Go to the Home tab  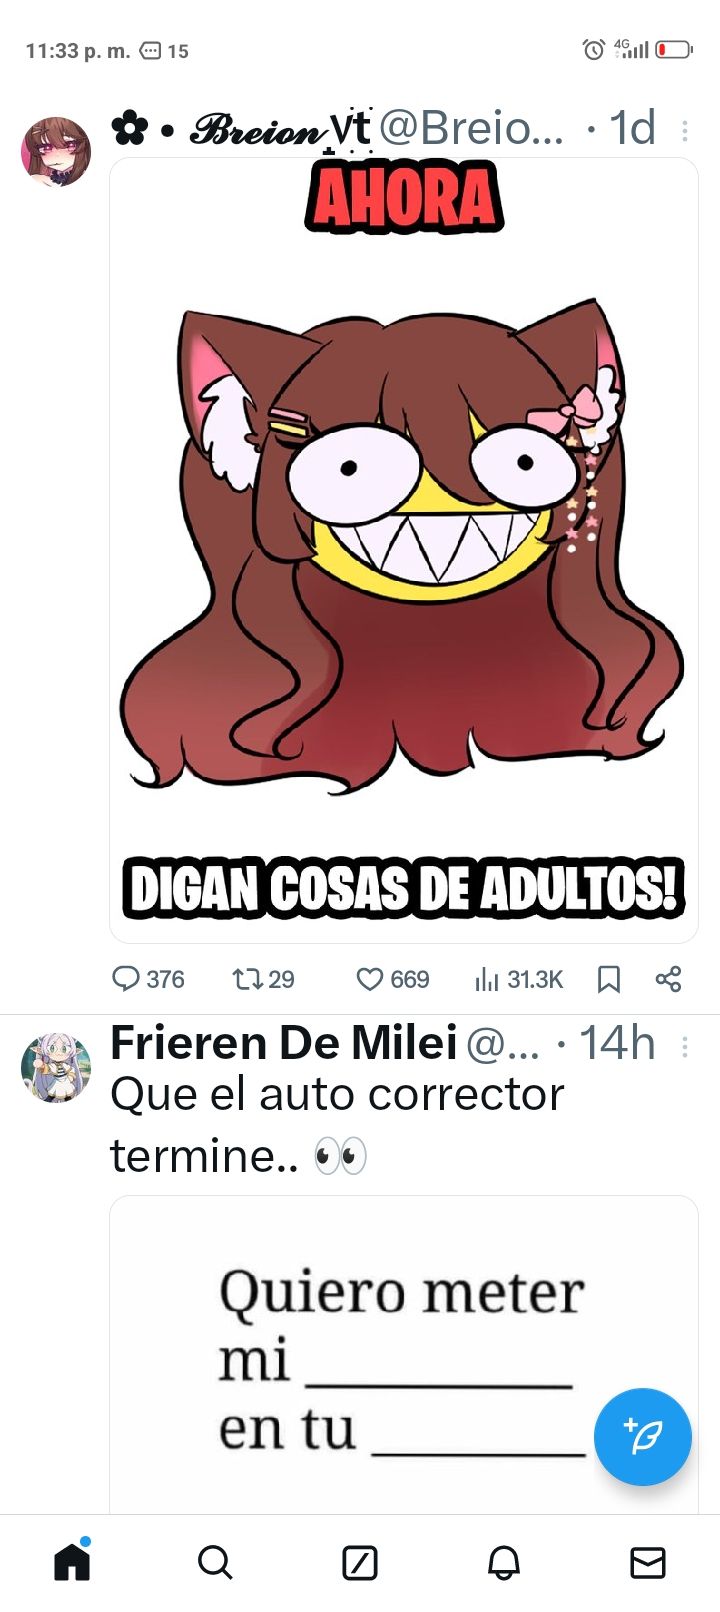pos(72,1562)
